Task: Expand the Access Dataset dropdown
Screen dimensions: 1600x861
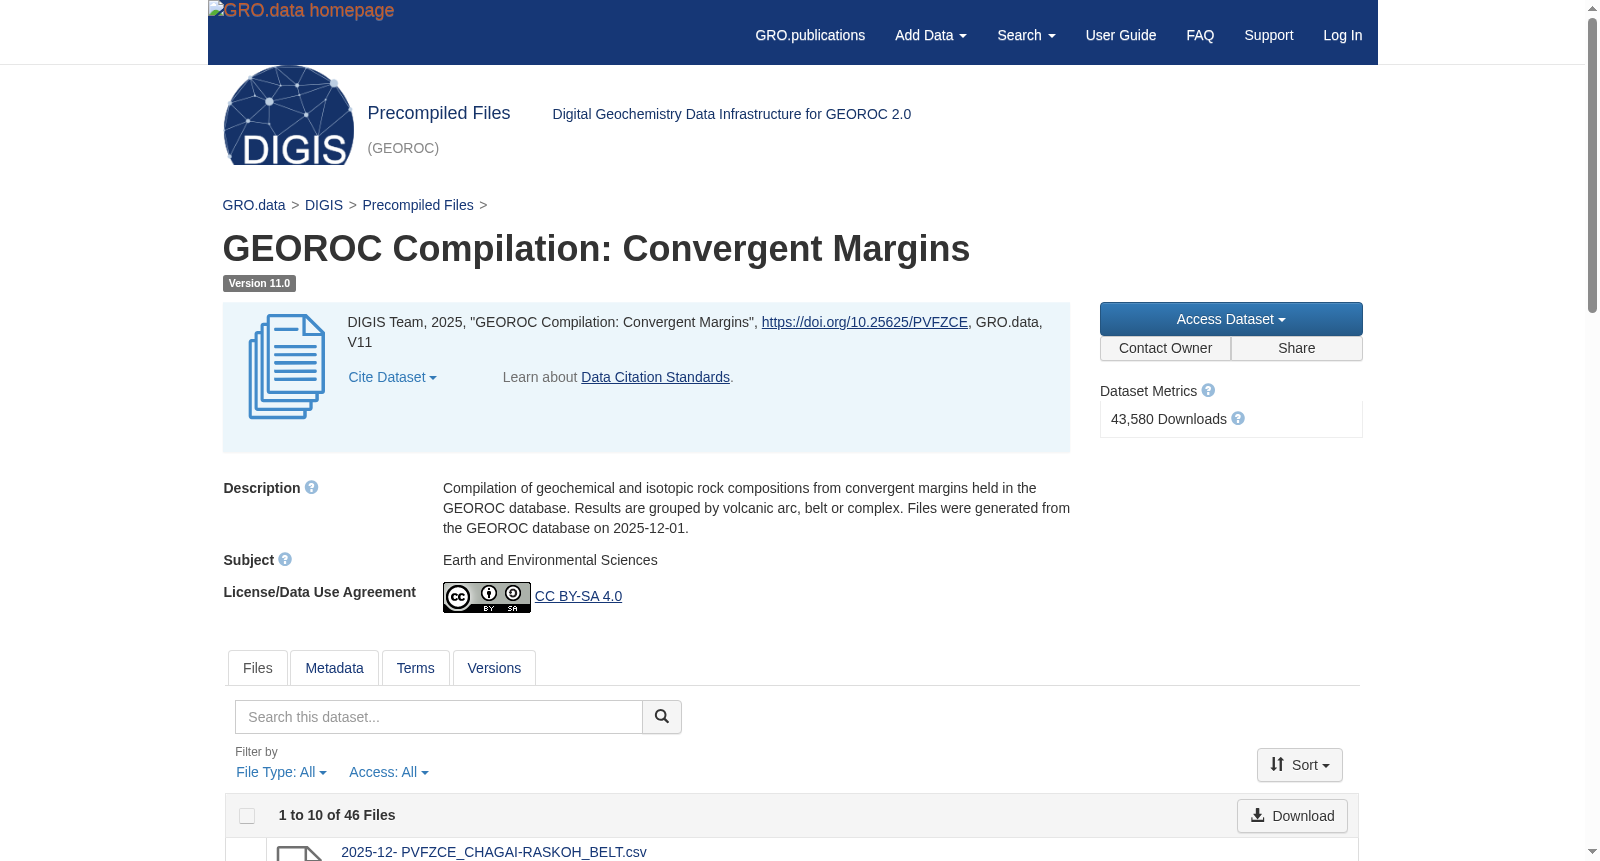Action: [x=1231, y=319]
